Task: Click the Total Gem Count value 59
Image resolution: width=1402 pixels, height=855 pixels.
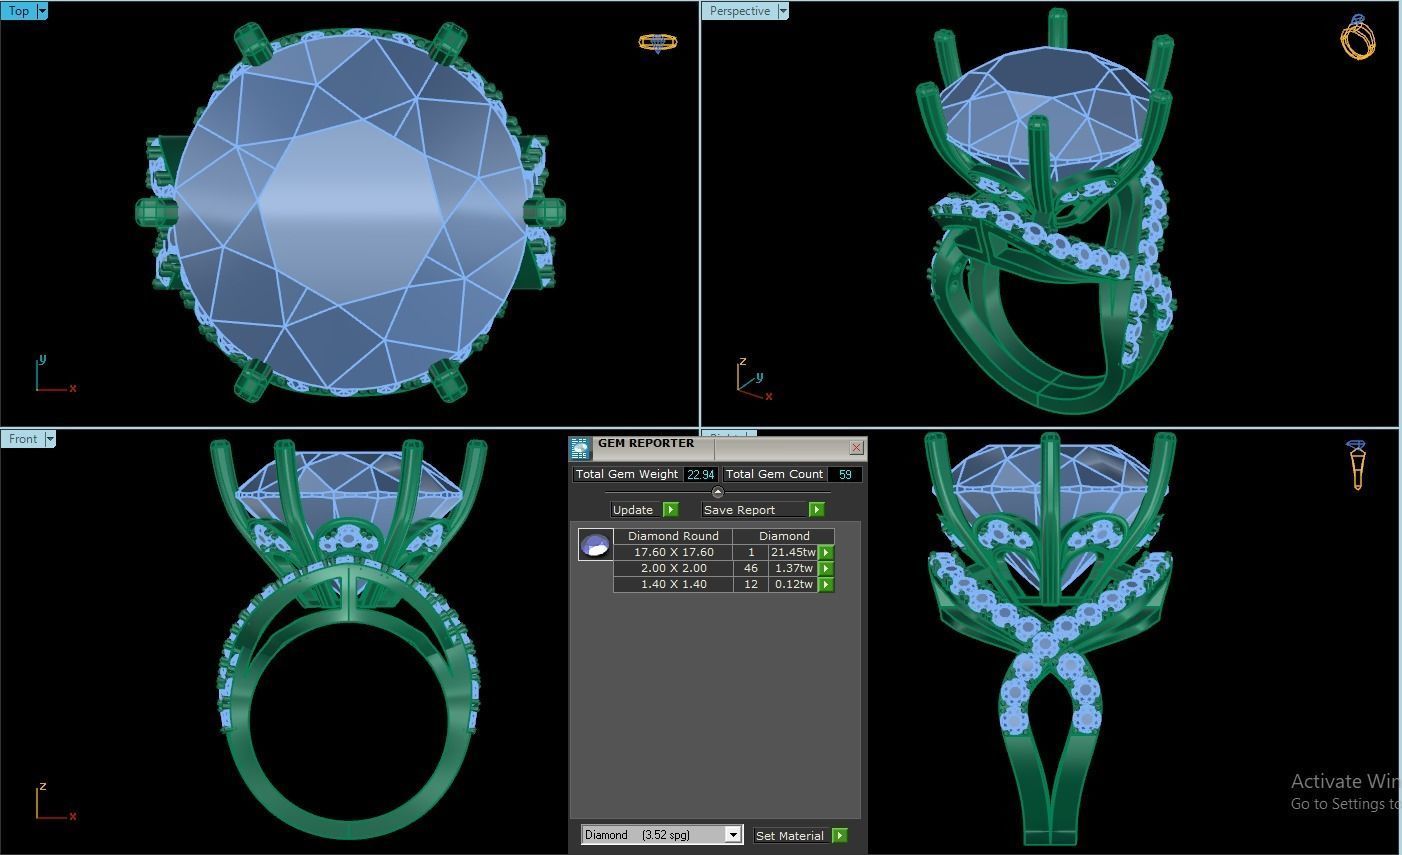Action: point(845,474)
